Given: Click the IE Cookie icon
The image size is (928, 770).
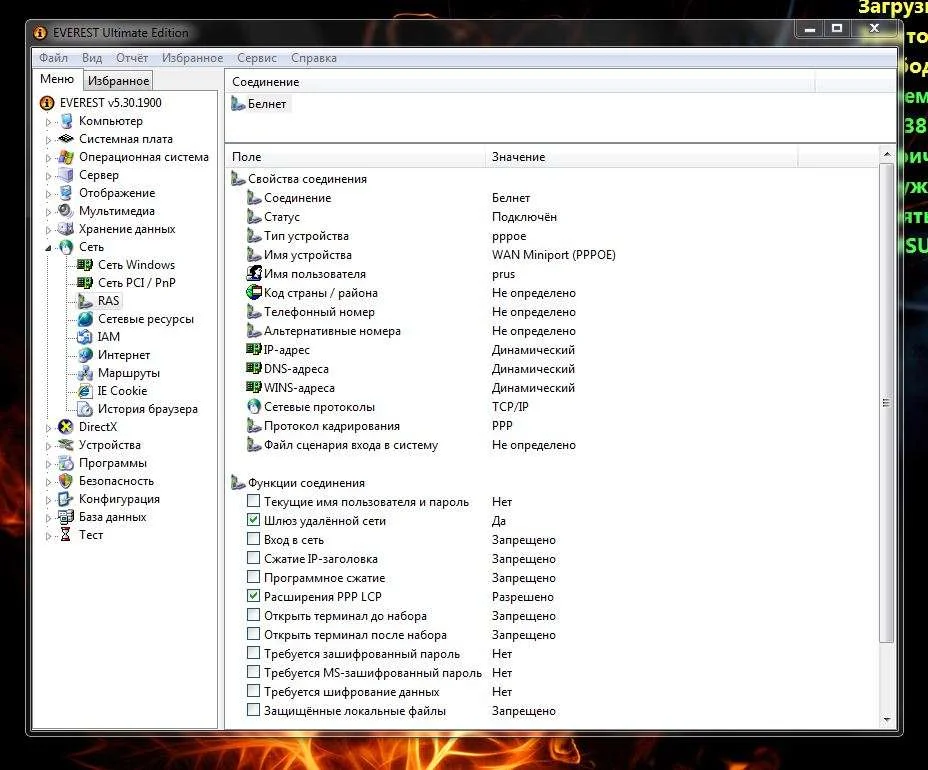Looking at the screenshot, I should coord(85,391).
